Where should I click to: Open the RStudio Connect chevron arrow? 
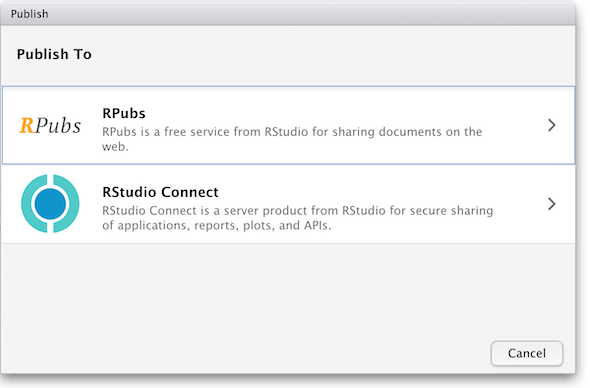tap(551, 204)
